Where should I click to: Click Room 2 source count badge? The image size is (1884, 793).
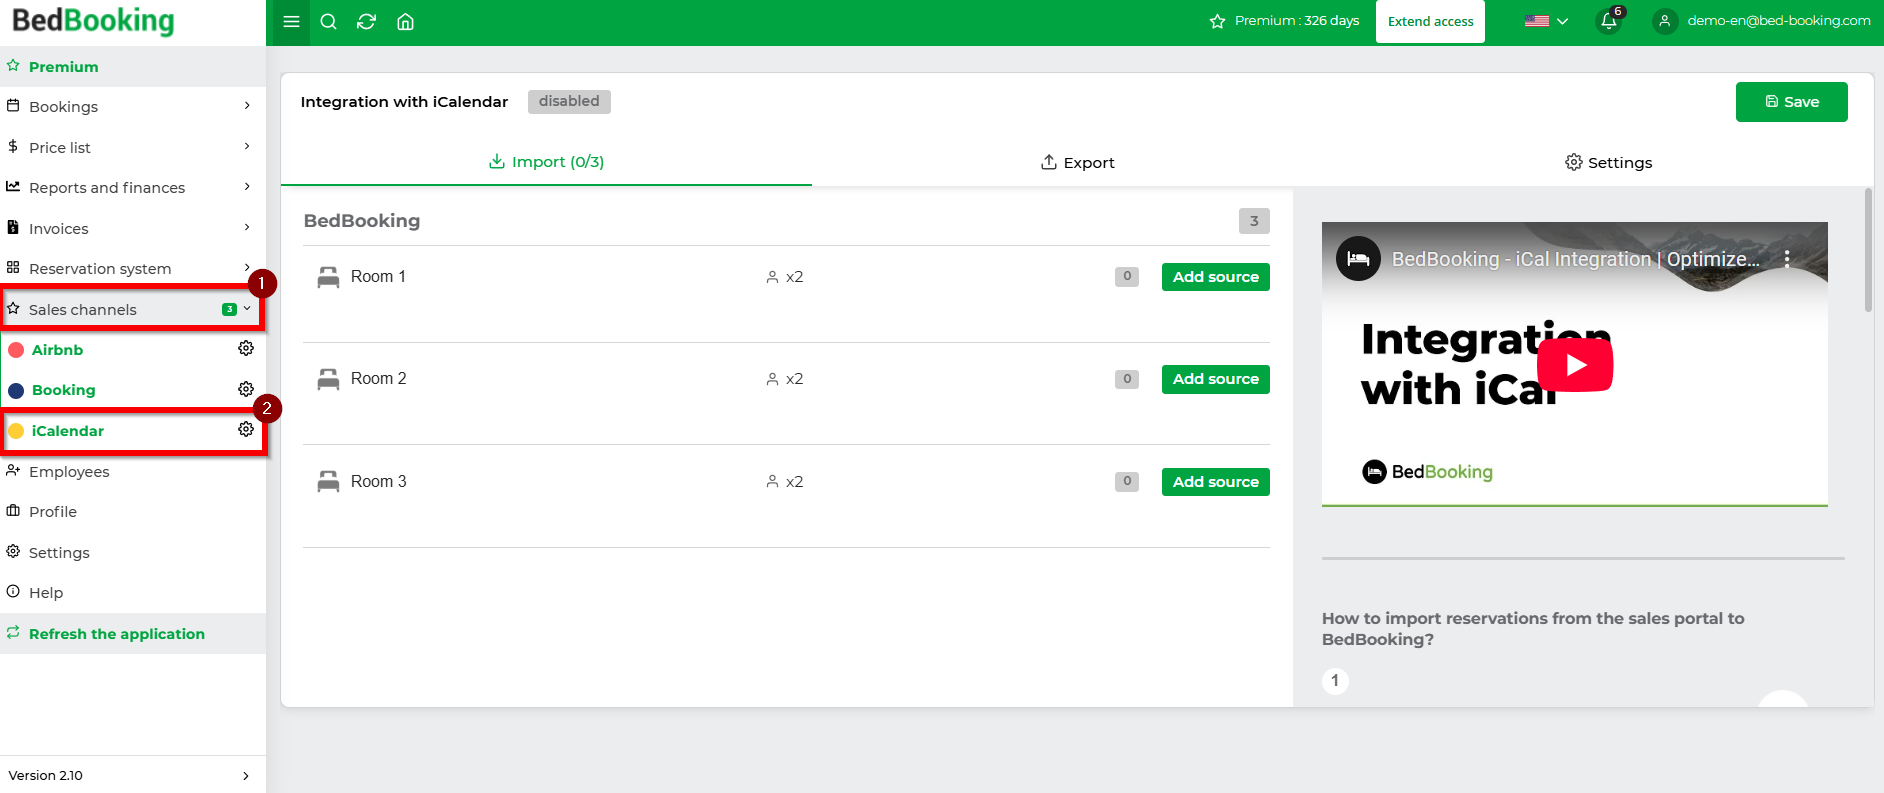click(1127, 379)
